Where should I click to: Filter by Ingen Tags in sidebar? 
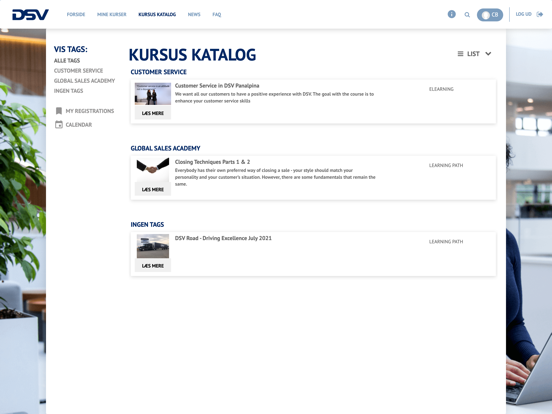(x=69, y=91)
